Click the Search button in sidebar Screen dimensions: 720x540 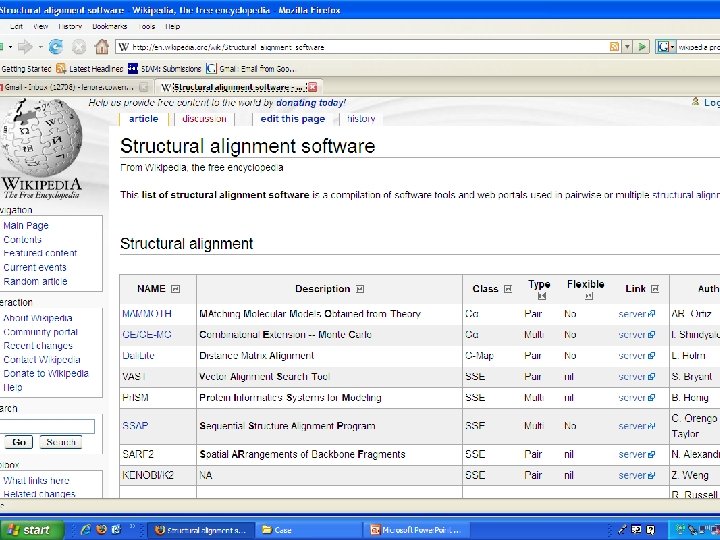click(61, 442)
